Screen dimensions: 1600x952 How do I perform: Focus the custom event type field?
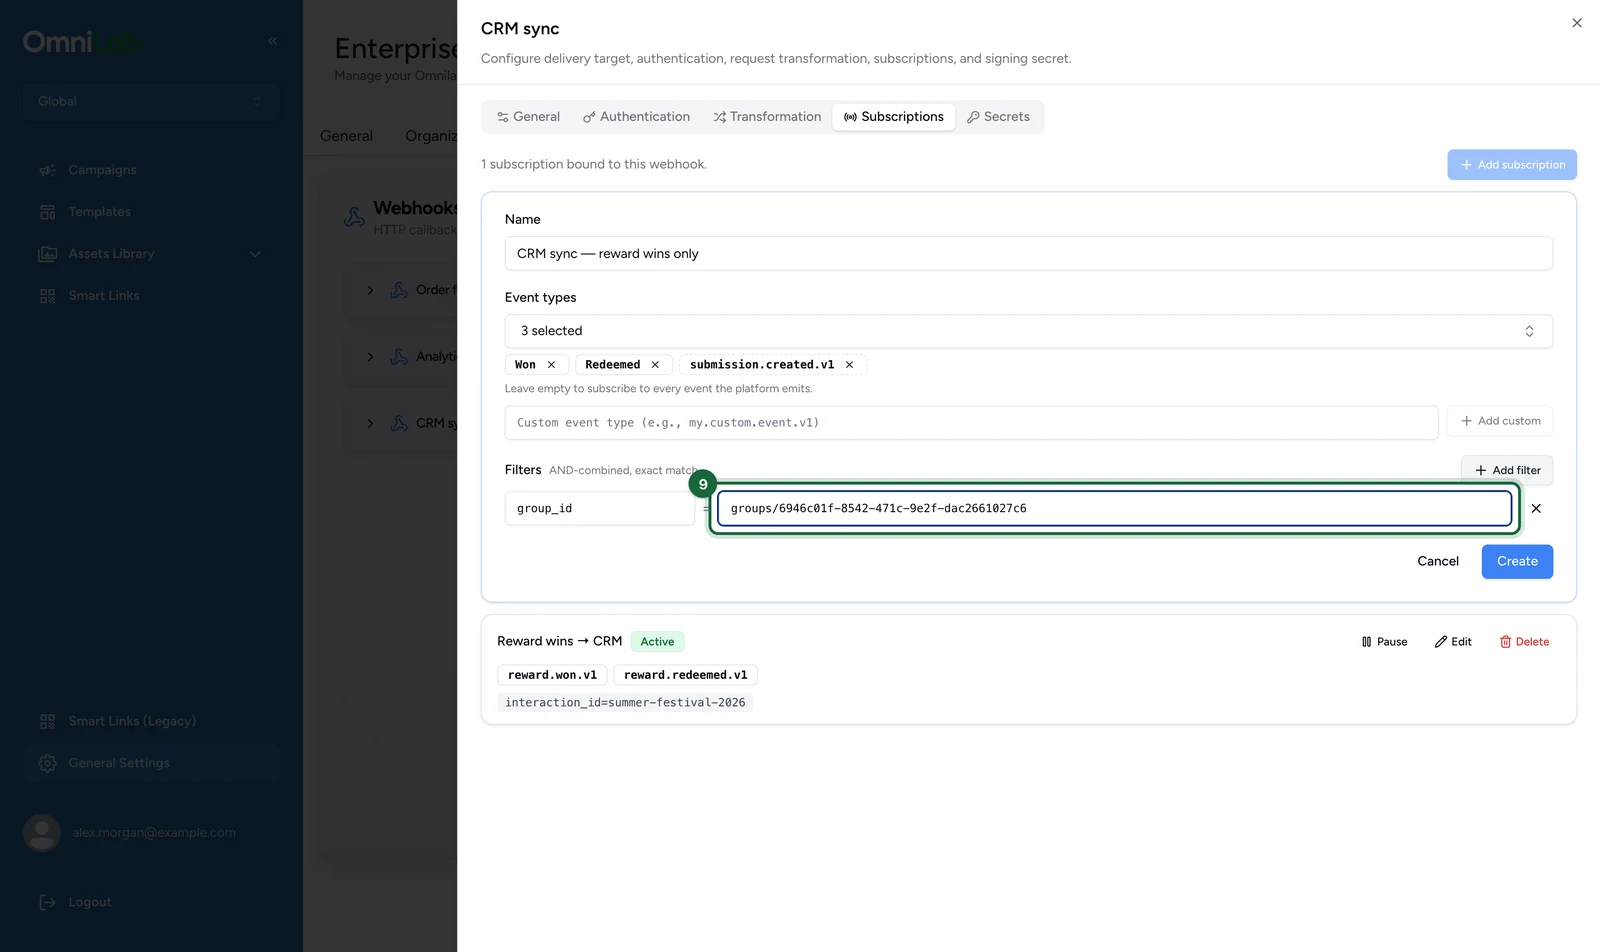(971, 423)
